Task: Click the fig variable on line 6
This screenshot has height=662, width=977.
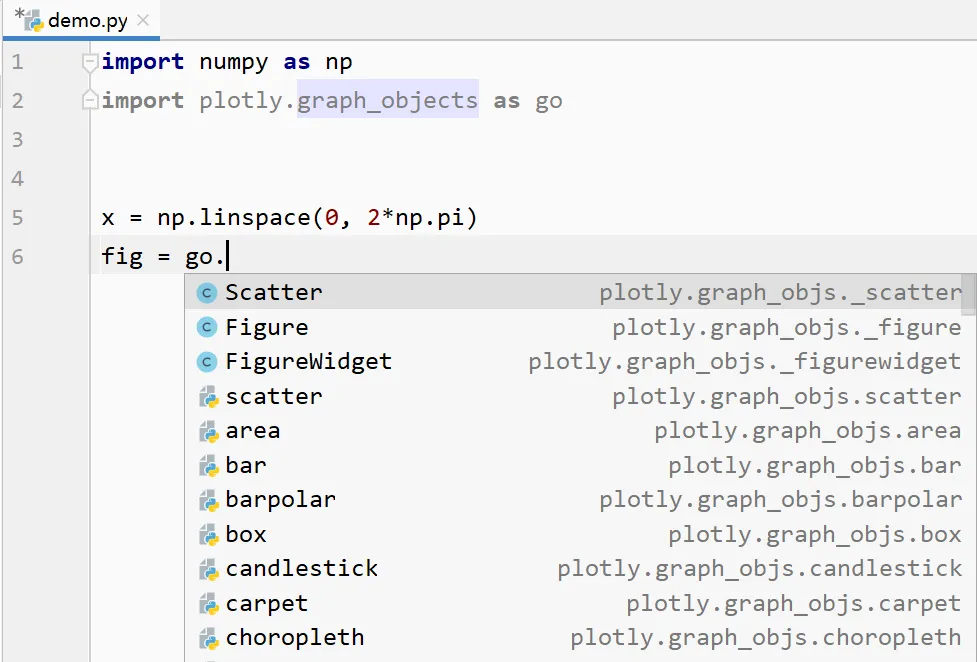Action: point(122,256)
